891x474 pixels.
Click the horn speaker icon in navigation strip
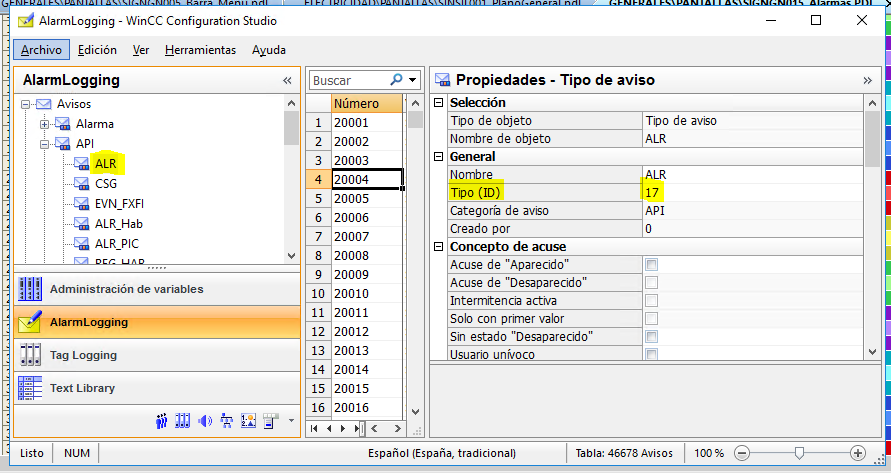[205, 421]
